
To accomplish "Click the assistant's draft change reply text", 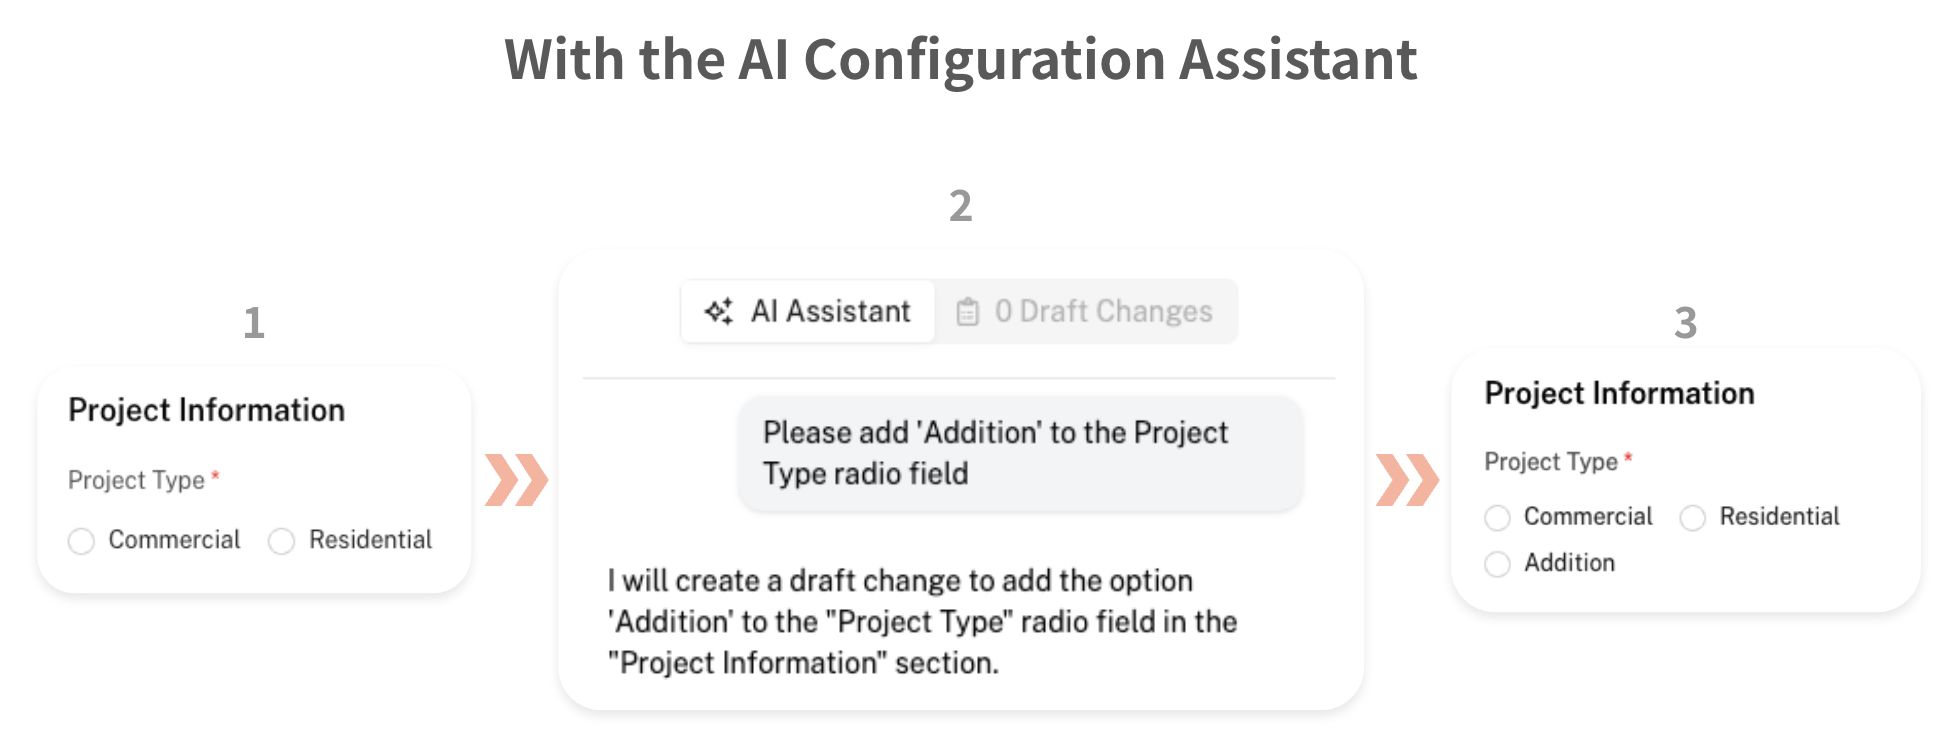I will point(922,621).
